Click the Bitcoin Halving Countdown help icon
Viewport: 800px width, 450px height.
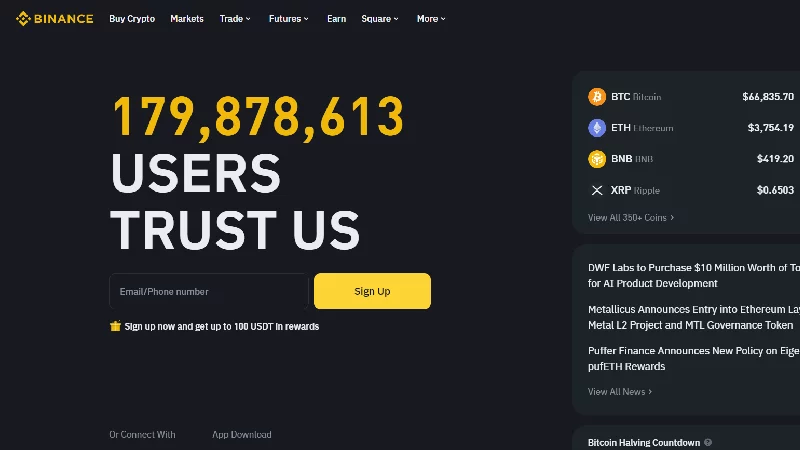(708, 442)
